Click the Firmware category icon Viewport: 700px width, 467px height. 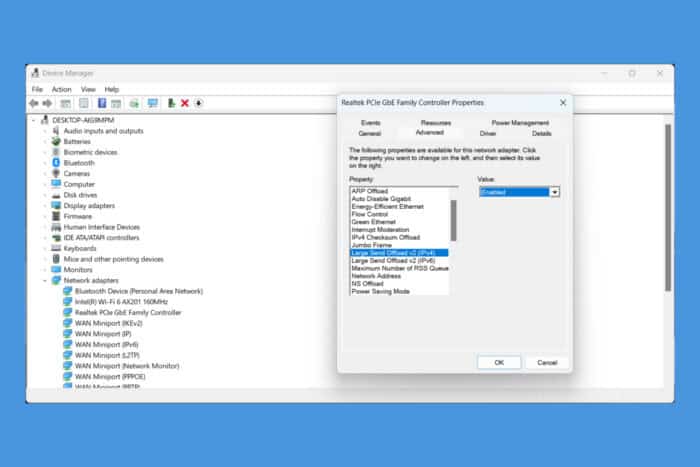pos(56,216)
